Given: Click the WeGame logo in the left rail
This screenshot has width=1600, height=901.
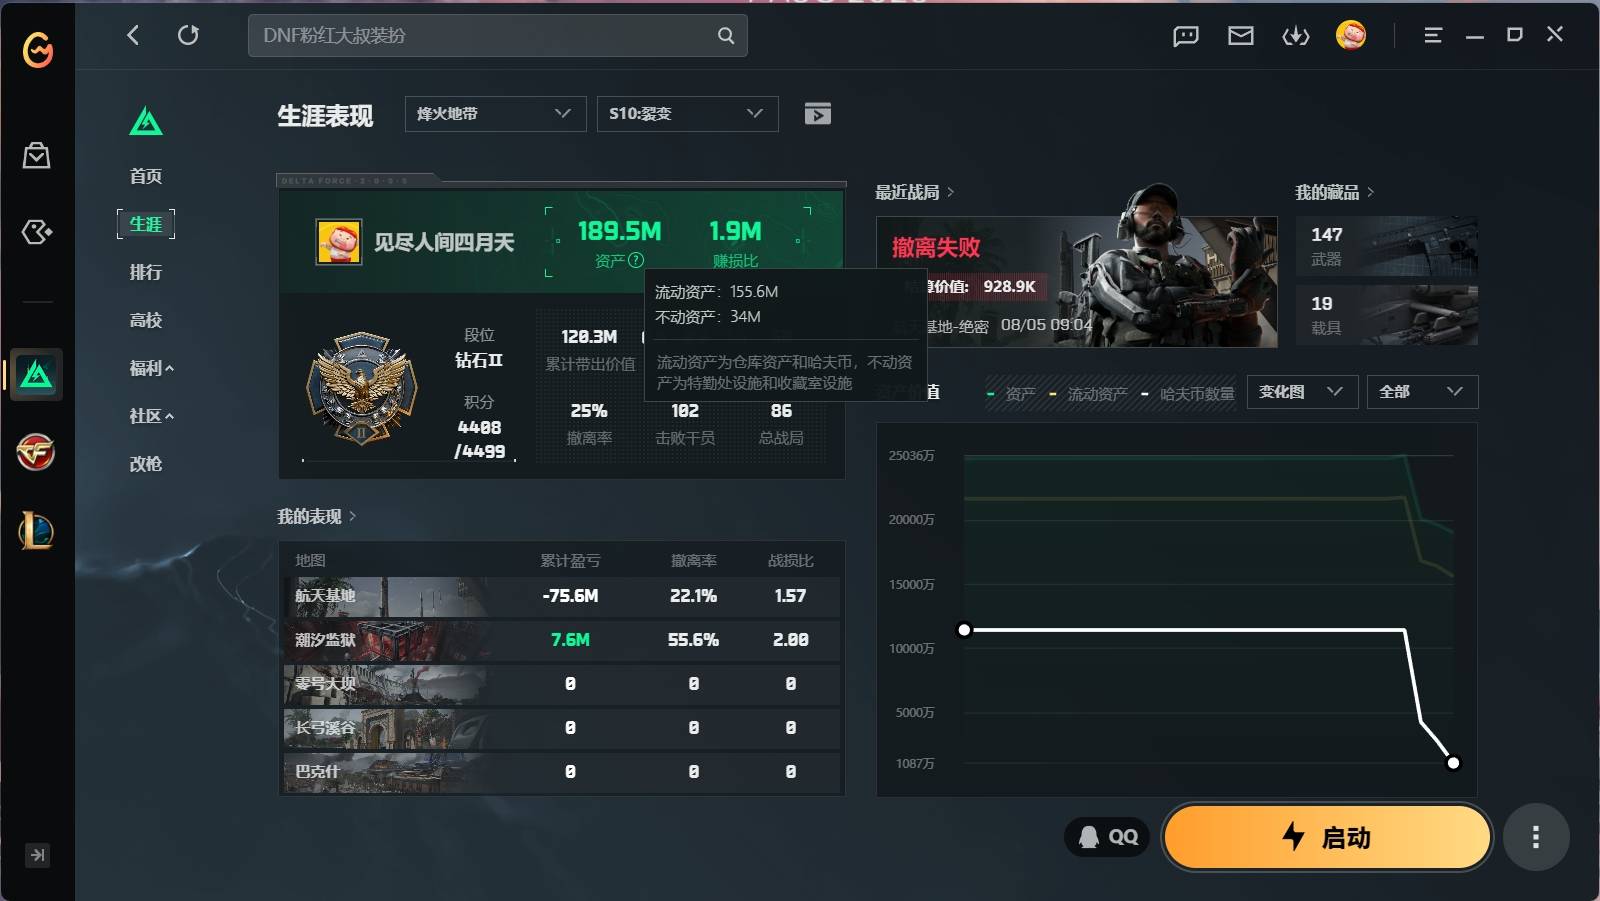Looking at the screenshot, I should pyautogui.click(x=38, y=49).
